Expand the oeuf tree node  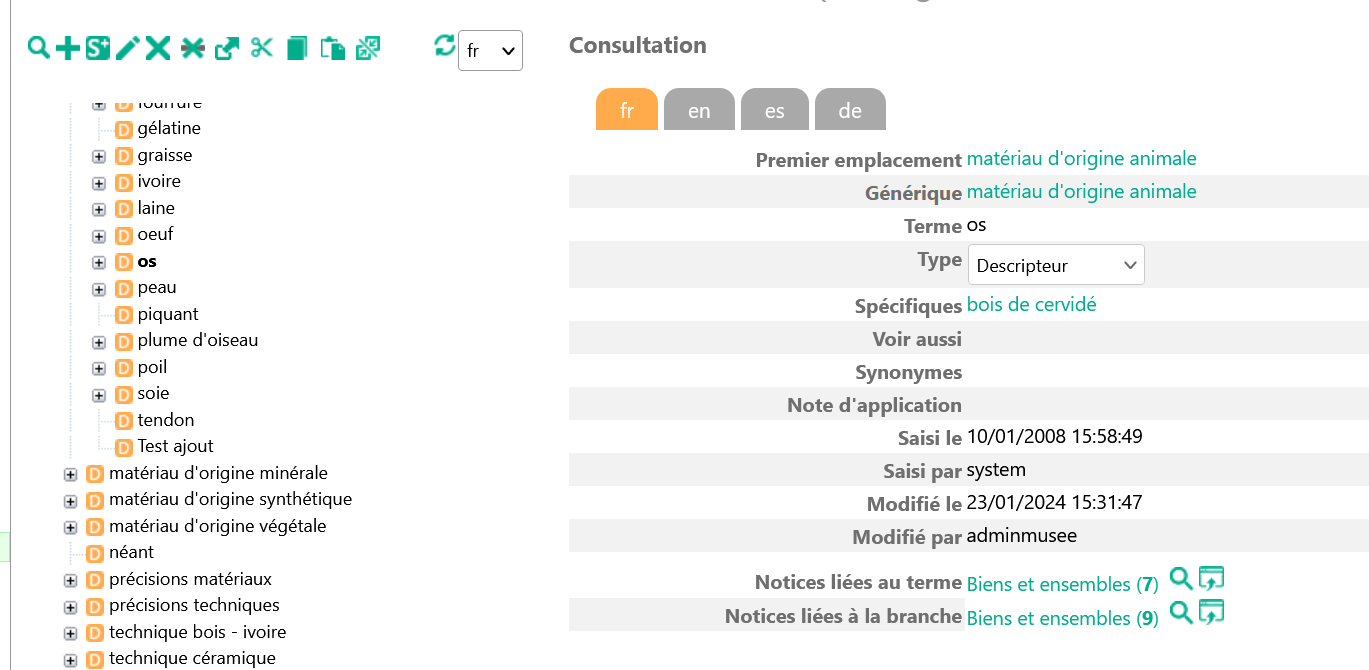99,236
